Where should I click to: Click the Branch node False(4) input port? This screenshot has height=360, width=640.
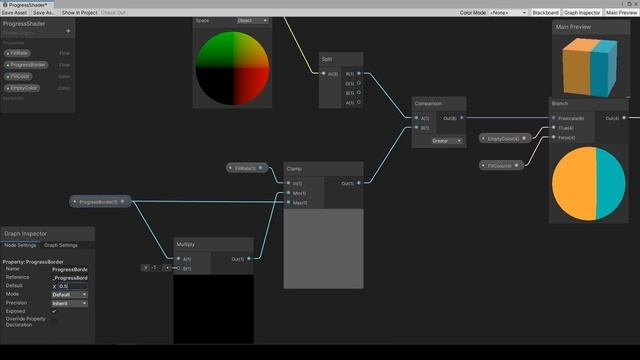[554, 137]
